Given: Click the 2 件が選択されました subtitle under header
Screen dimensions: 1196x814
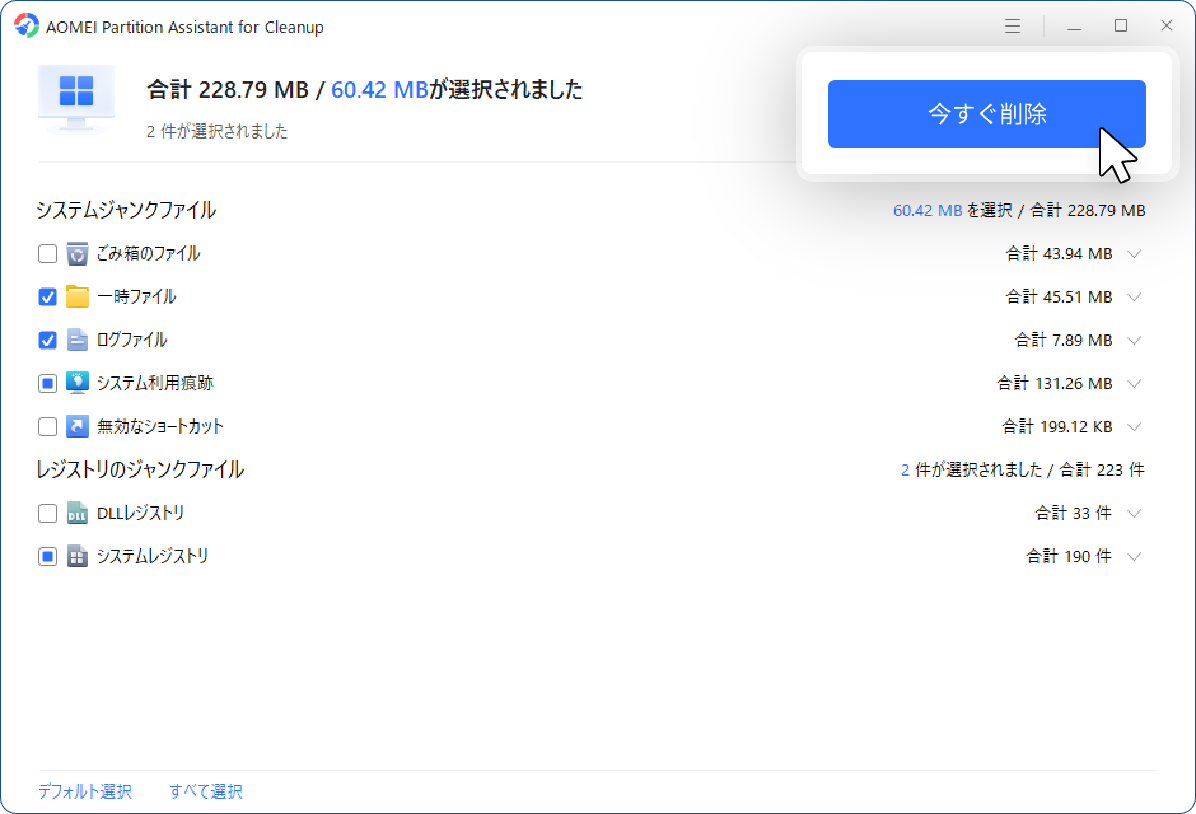Looking at the screenshot, I should (x=217, y=131).
